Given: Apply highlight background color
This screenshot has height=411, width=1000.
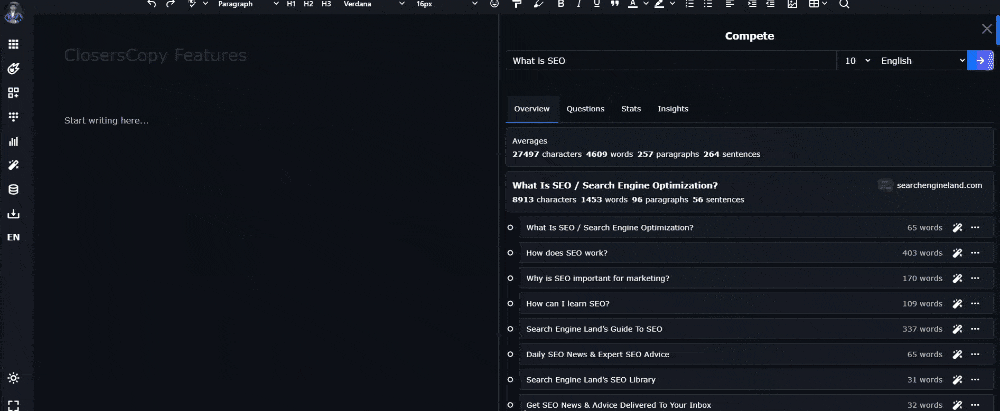Looking at the screenshot, I should point(659,4).
